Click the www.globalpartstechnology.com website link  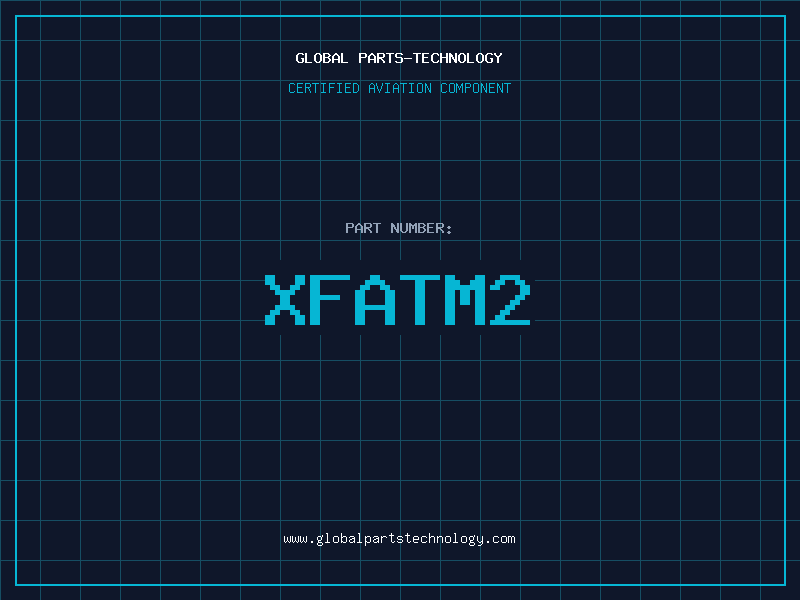(x=399, y=539)
